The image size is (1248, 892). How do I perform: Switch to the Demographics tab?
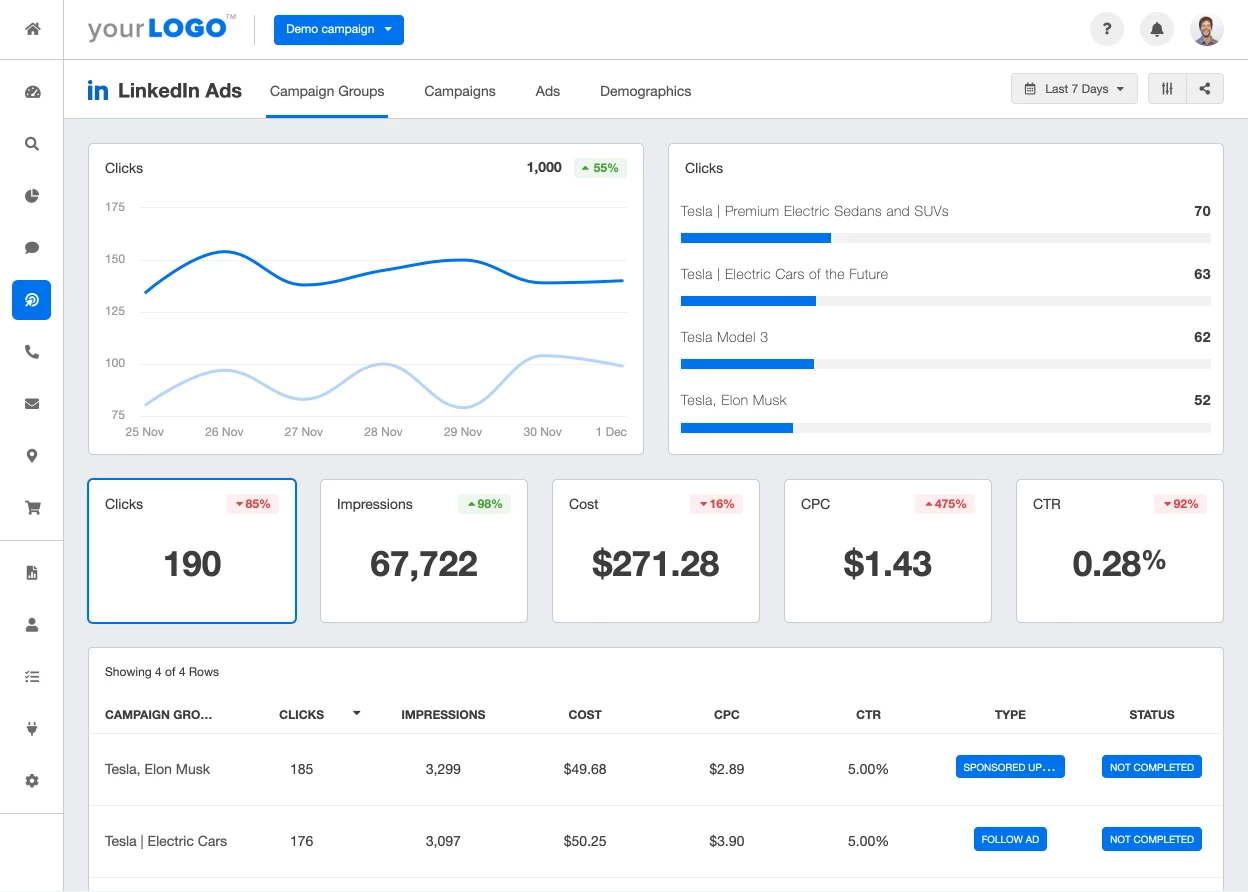[x=645, y=91]
